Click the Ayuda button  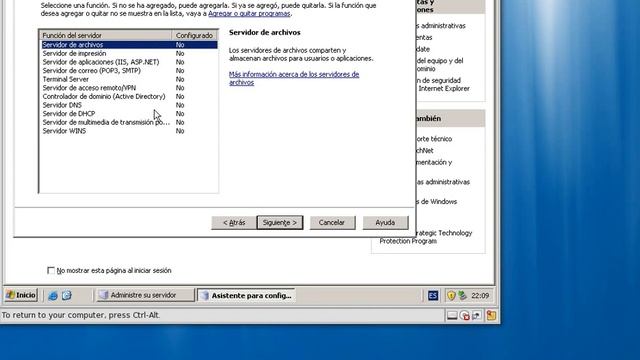tap(385, 222)
